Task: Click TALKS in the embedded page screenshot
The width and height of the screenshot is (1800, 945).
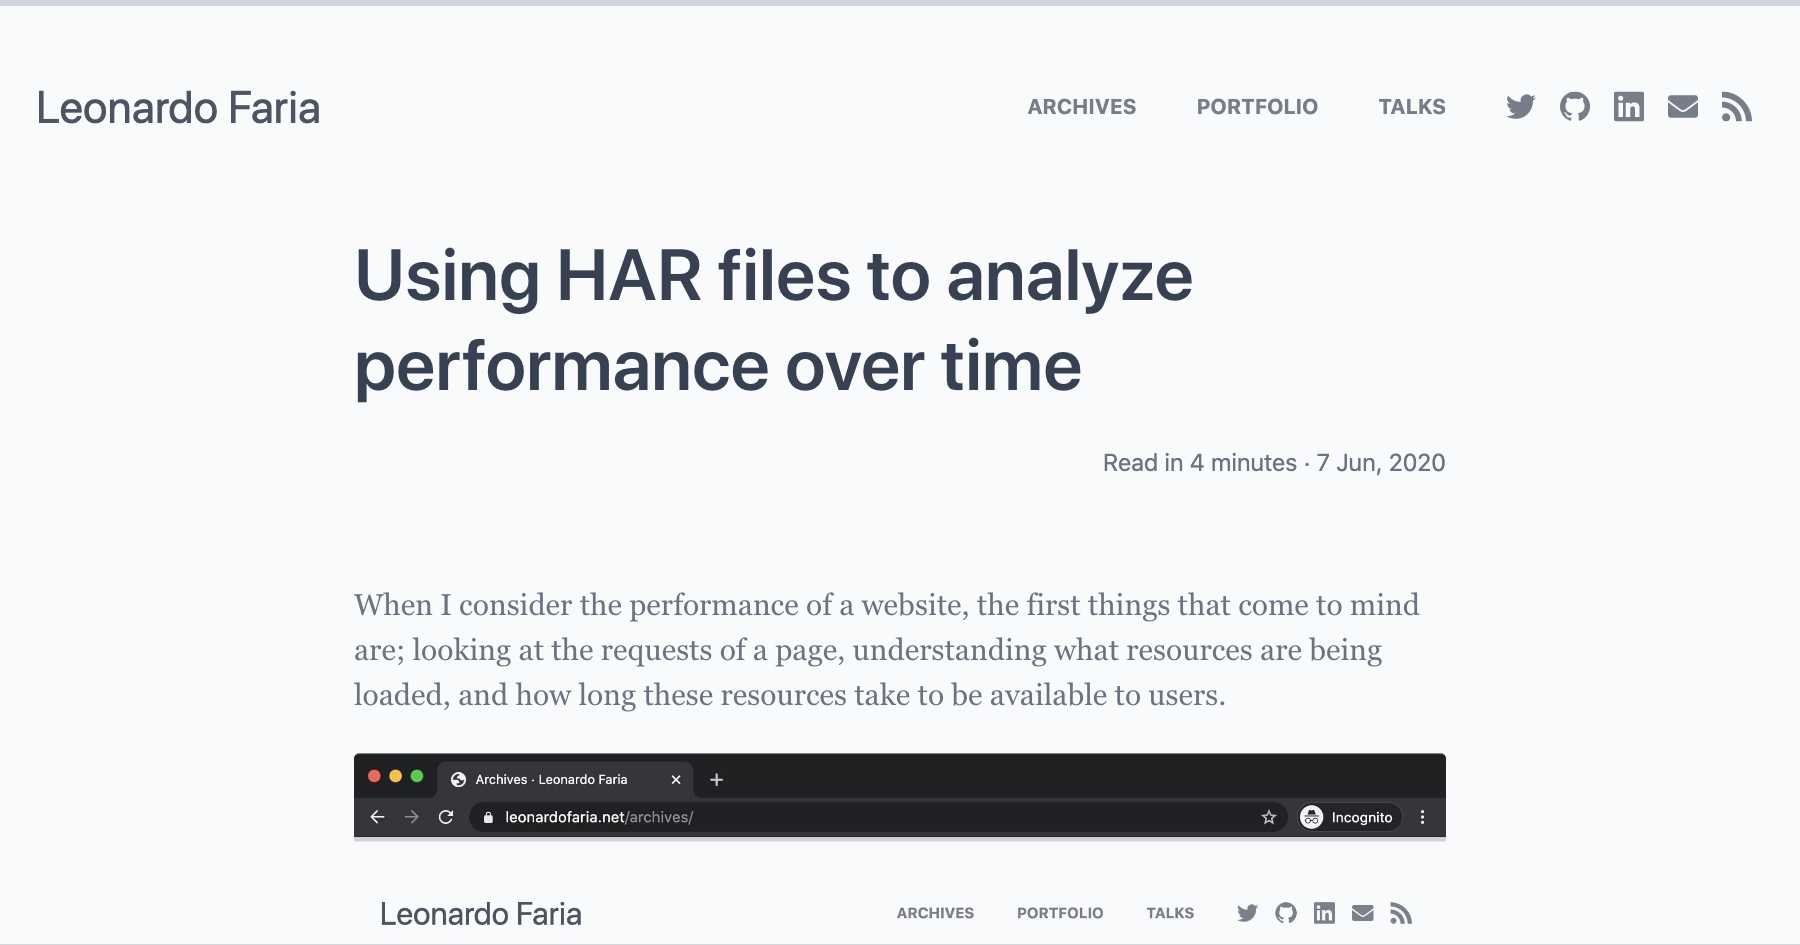Action: (x=1170, y=913)
